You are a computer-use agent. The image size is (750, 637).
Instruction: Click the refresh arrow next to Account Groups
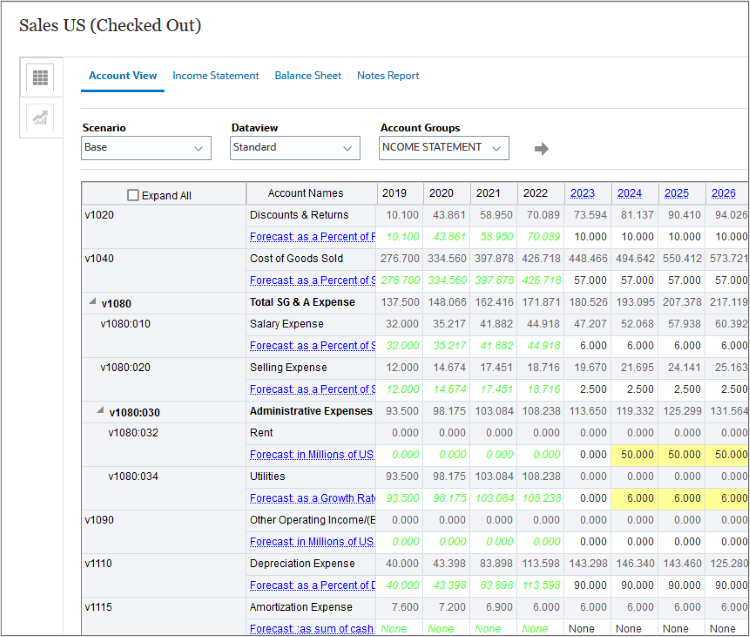pyautogui.click(x=541, y=149)
